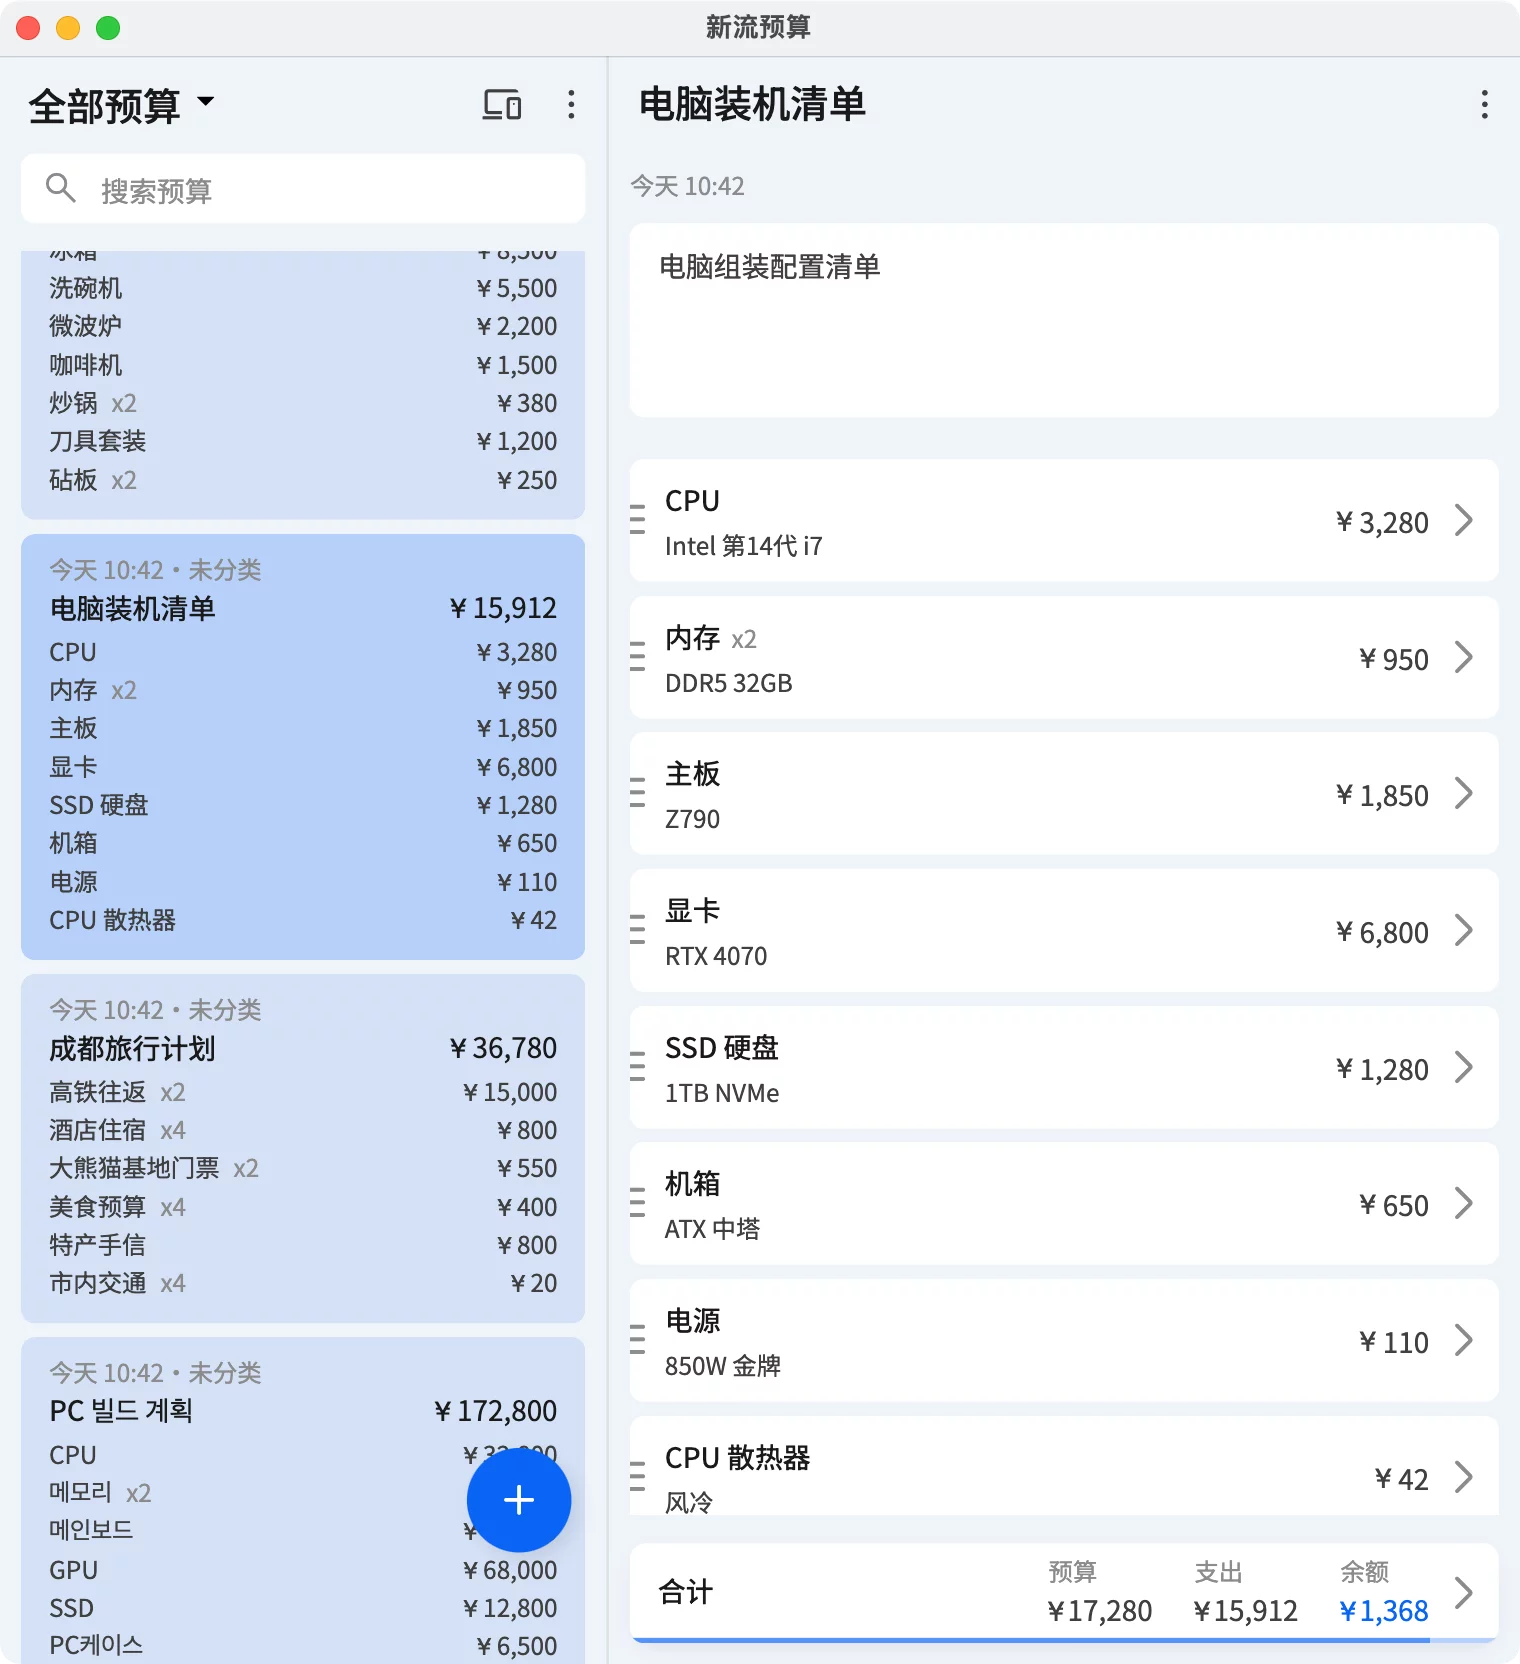Click the Intel 第14代 i7 subtitle

(x=743, y=546)
